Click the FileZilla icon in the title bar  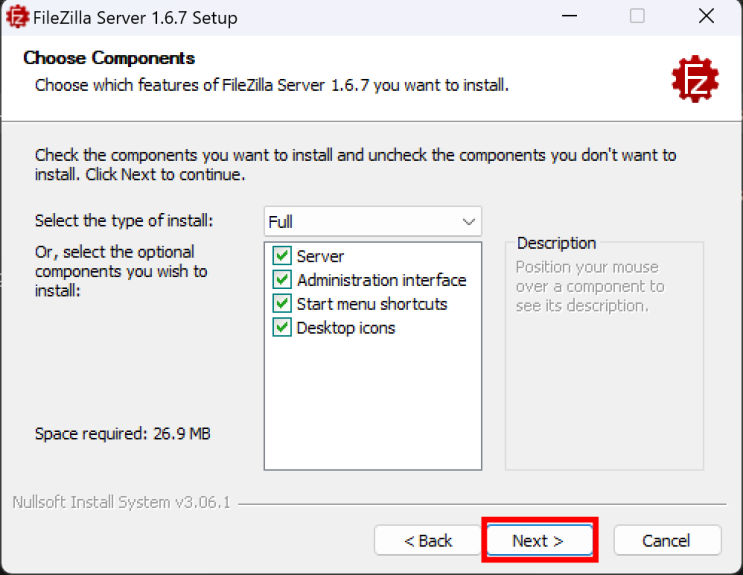[18, 17]
